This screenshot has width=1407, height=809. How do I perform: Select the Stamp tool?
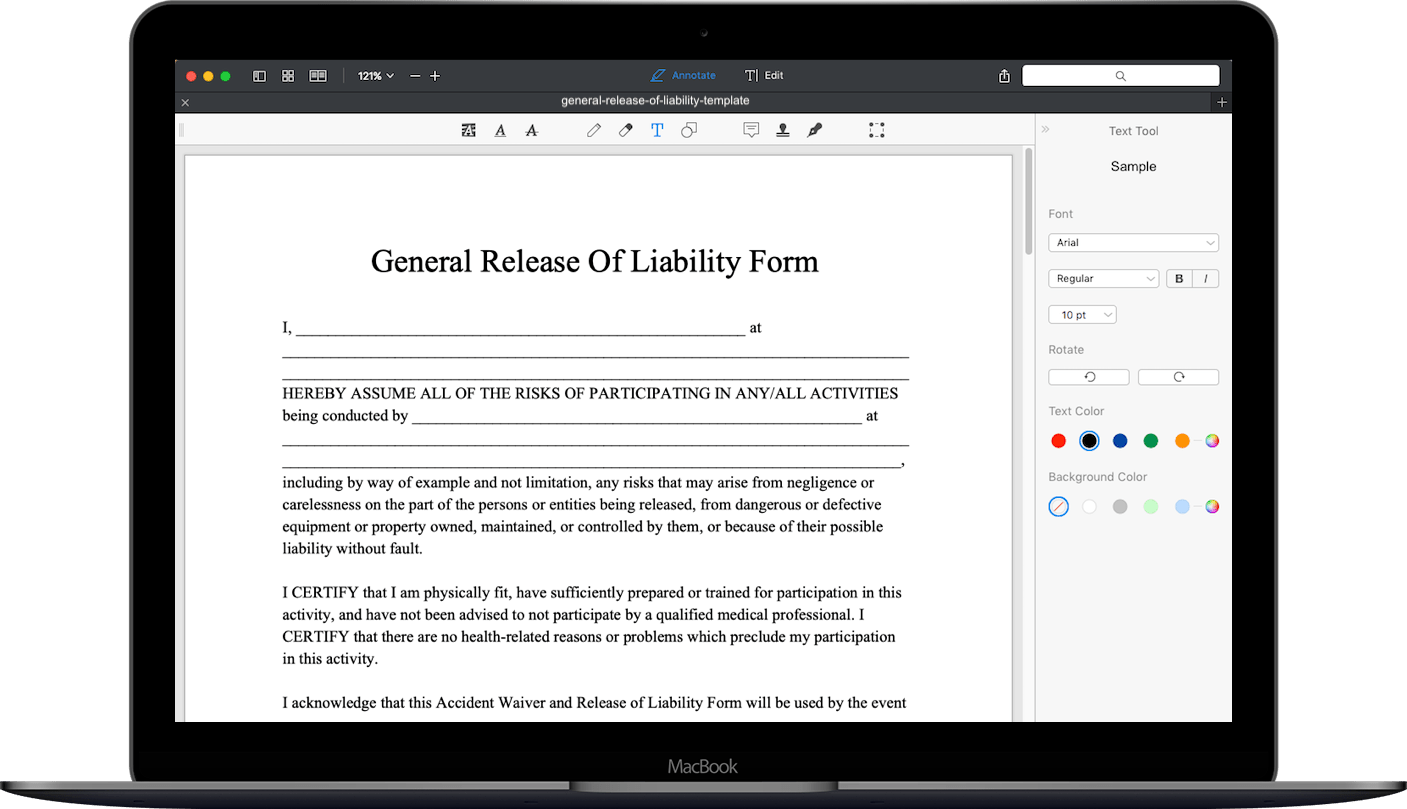[783, 130]
